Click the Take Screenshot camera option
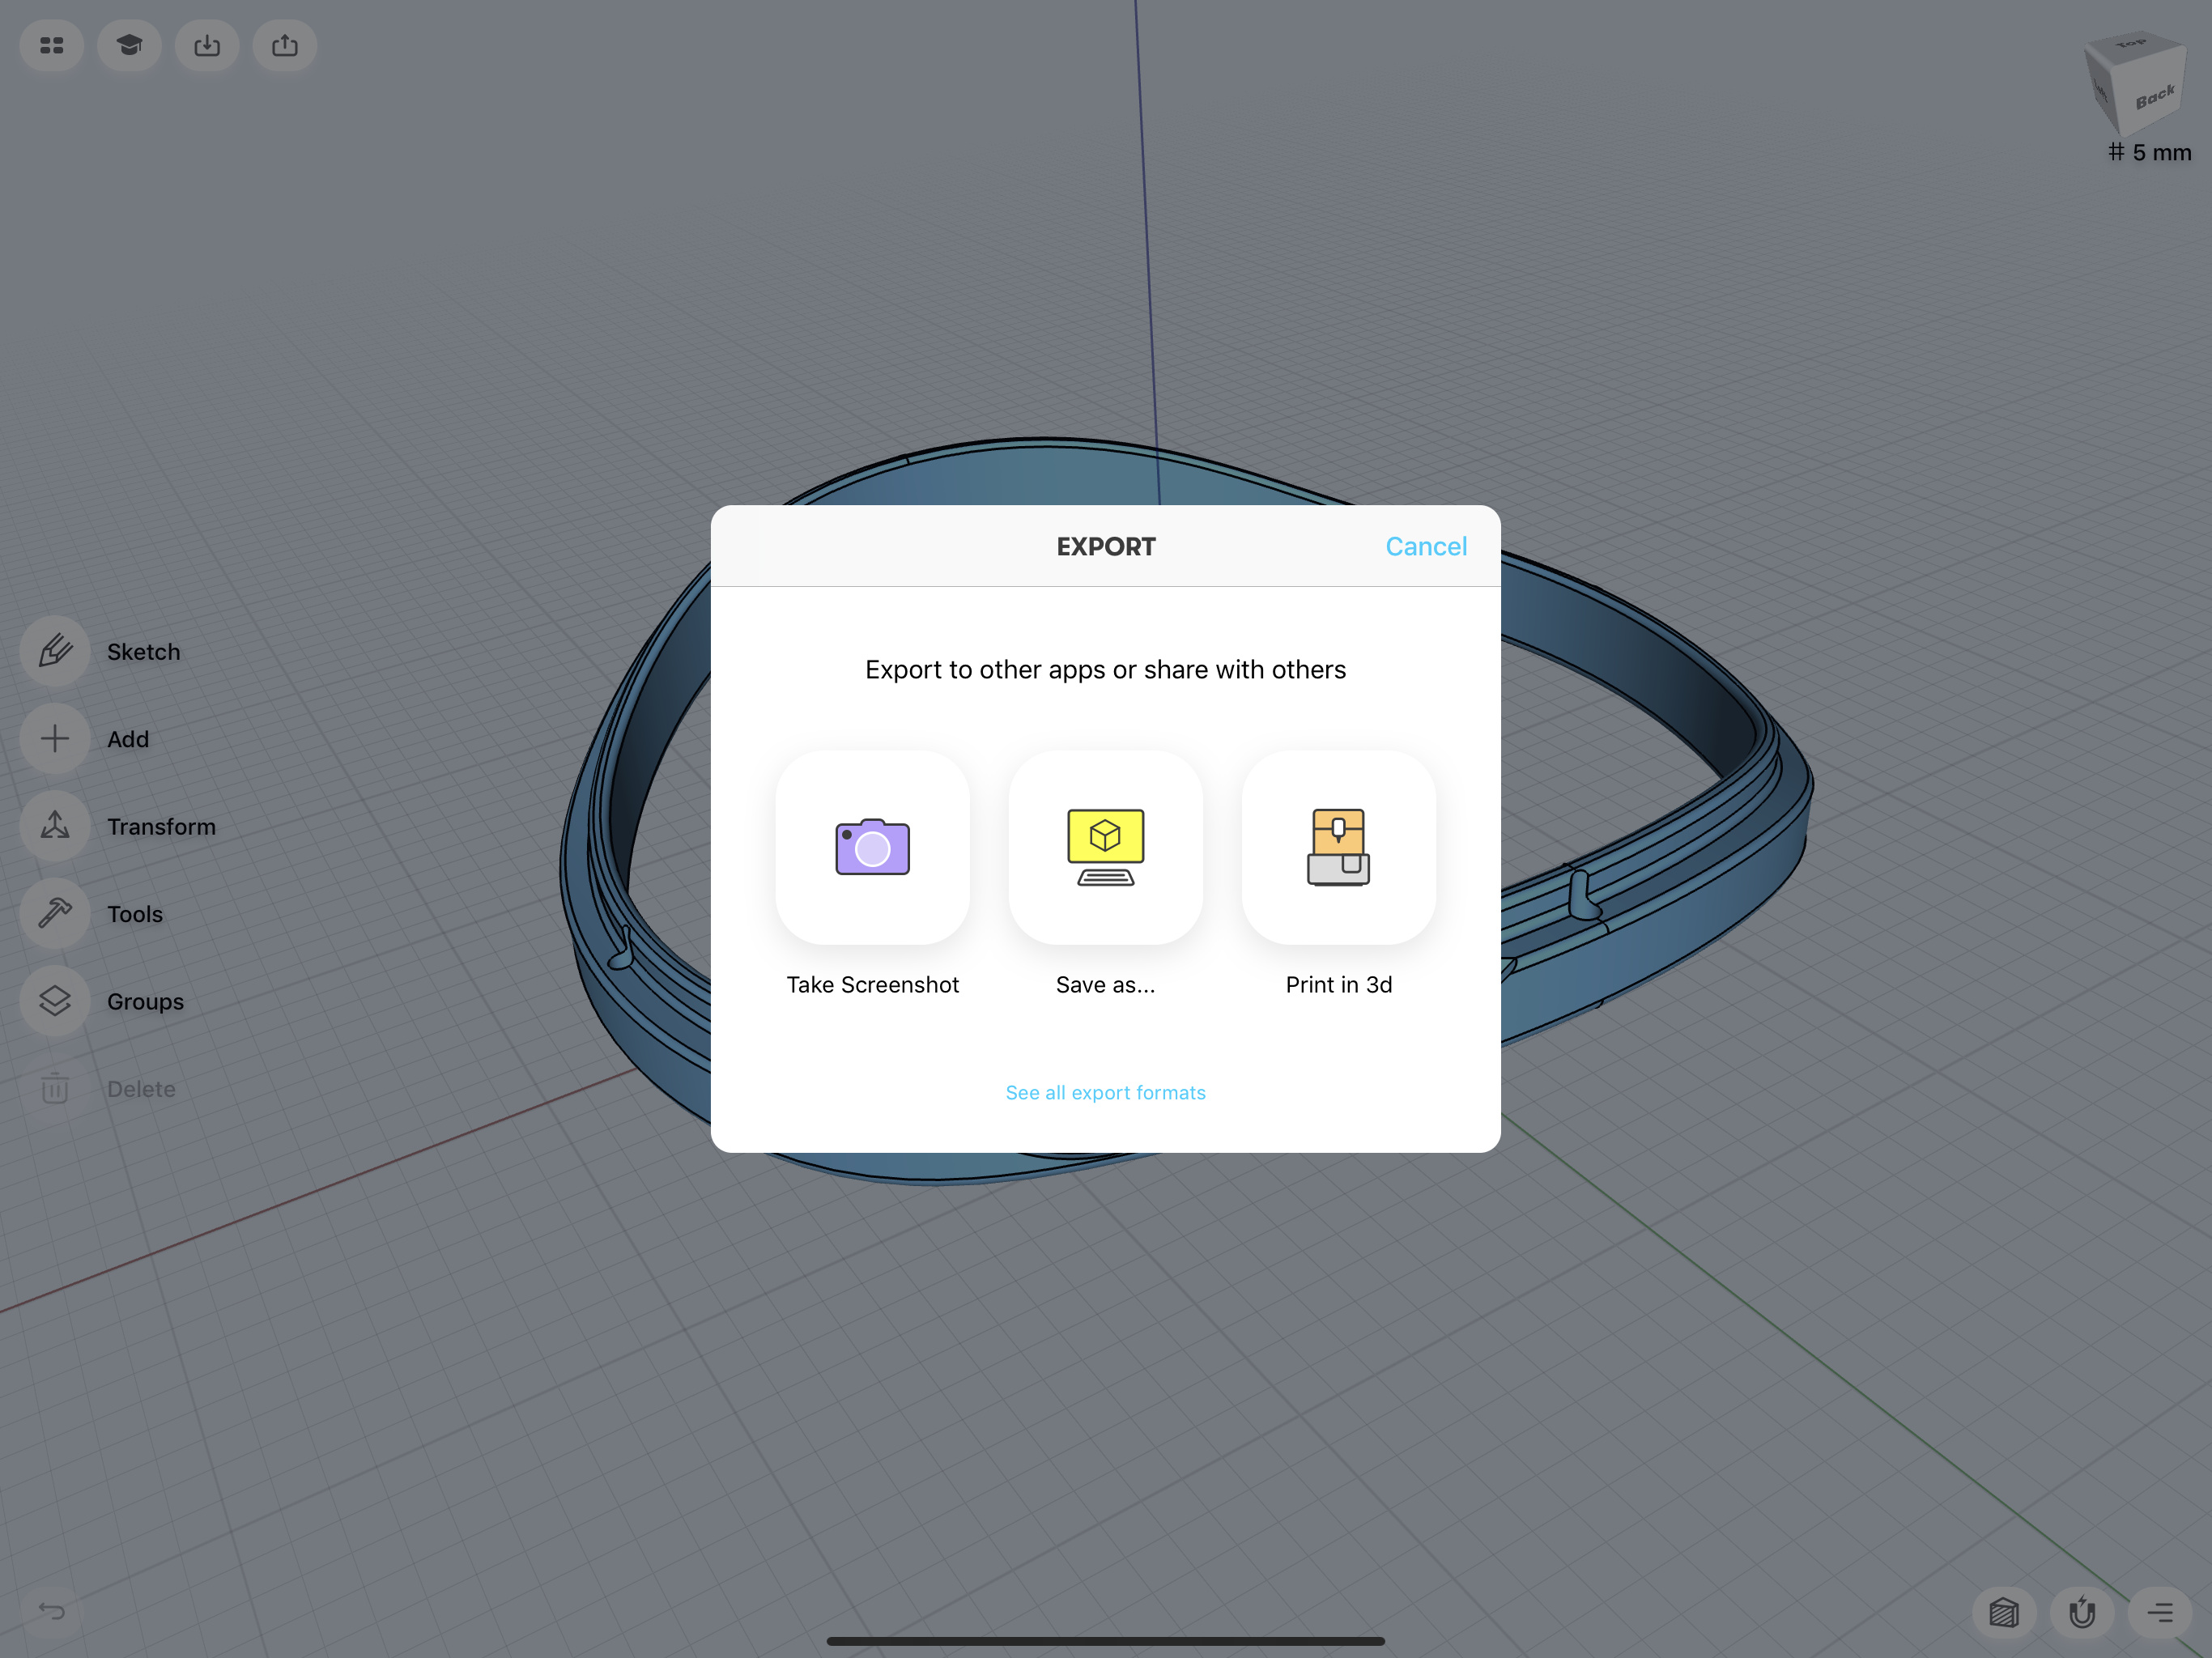 [872, 848]
